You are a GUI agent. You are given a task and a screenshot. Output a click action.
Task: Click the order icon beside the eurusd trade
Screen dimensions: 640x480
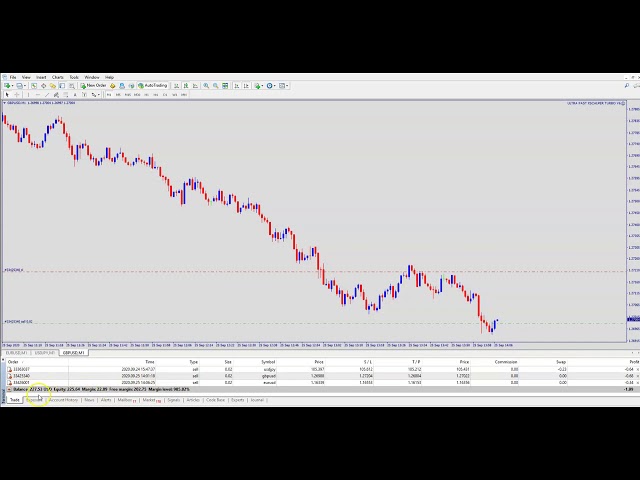9,381
